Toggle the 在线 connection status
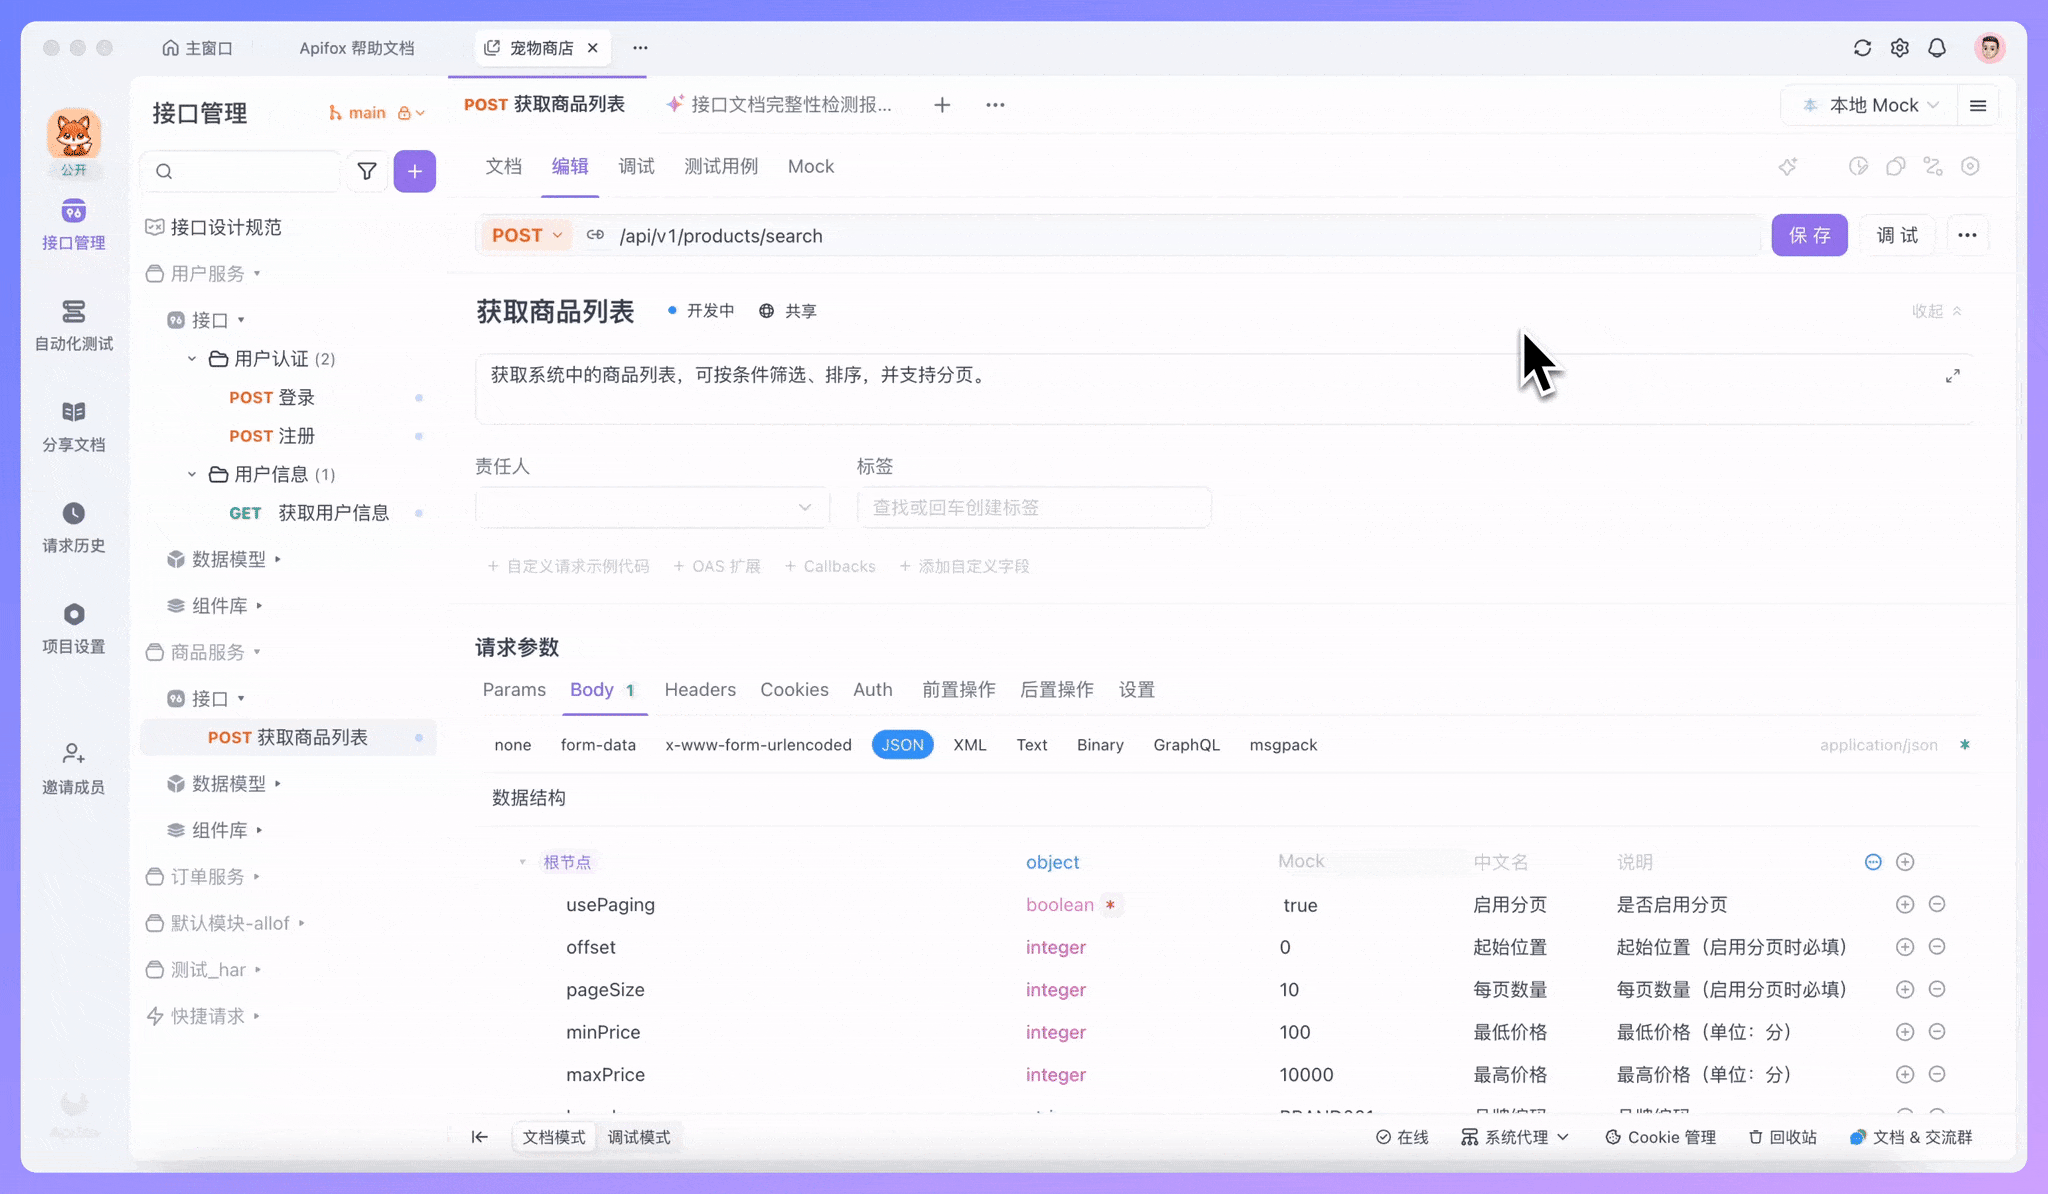The image size is (2048, 1194). pos(1402,1137)
